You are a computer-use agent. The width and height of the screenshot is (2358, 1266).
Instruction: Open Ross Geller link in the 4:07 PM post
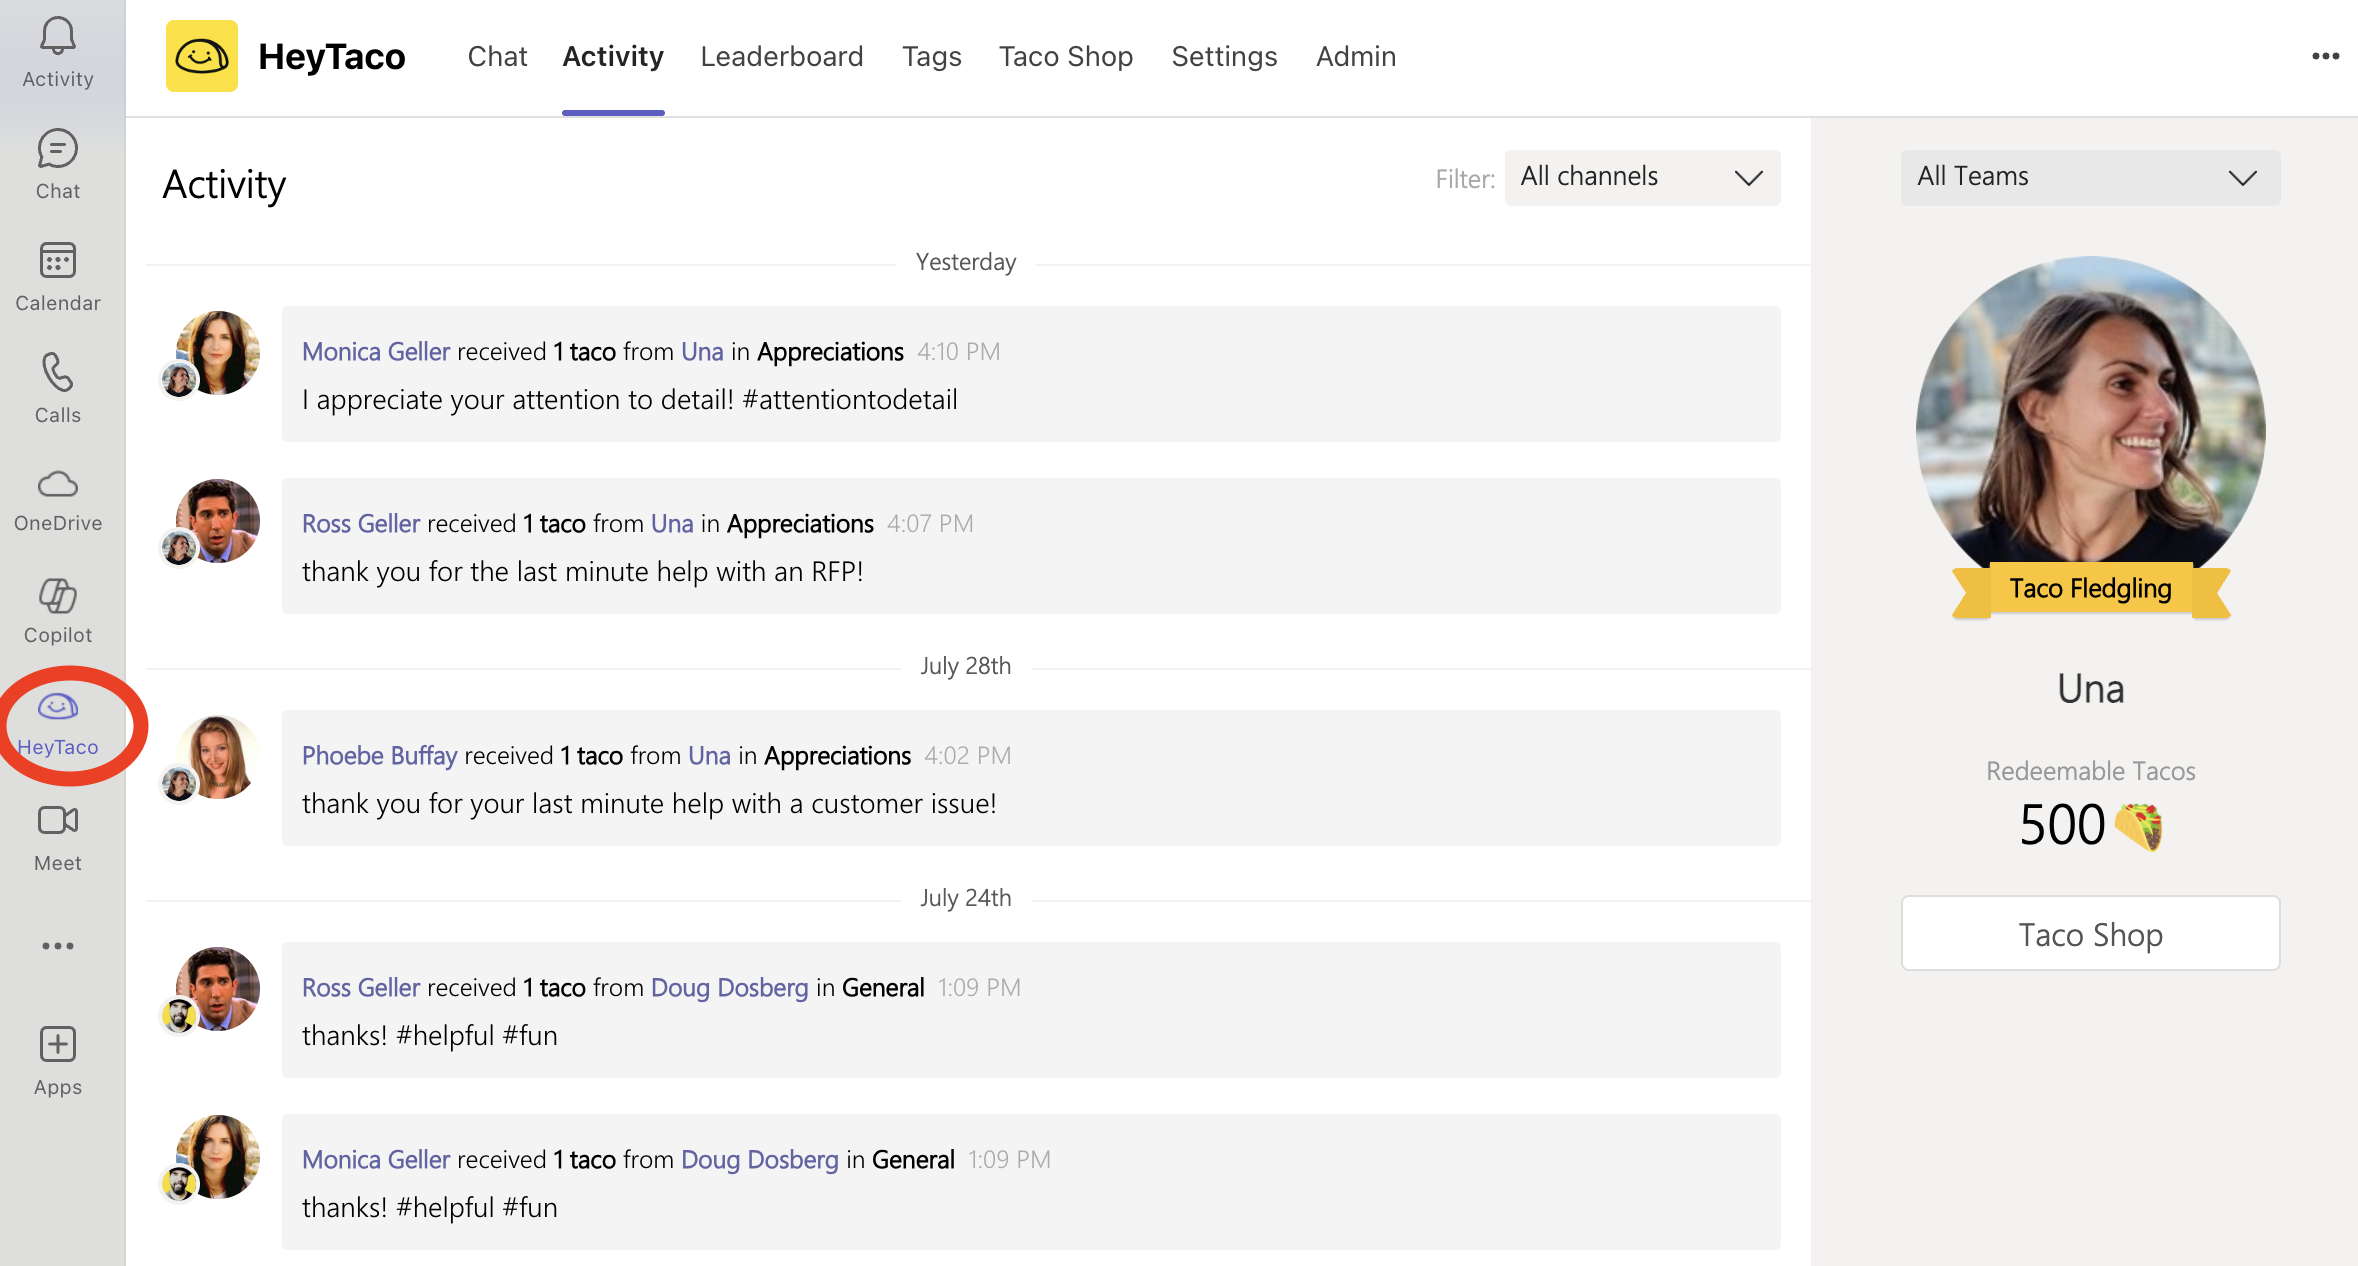[x=361, y=524]
